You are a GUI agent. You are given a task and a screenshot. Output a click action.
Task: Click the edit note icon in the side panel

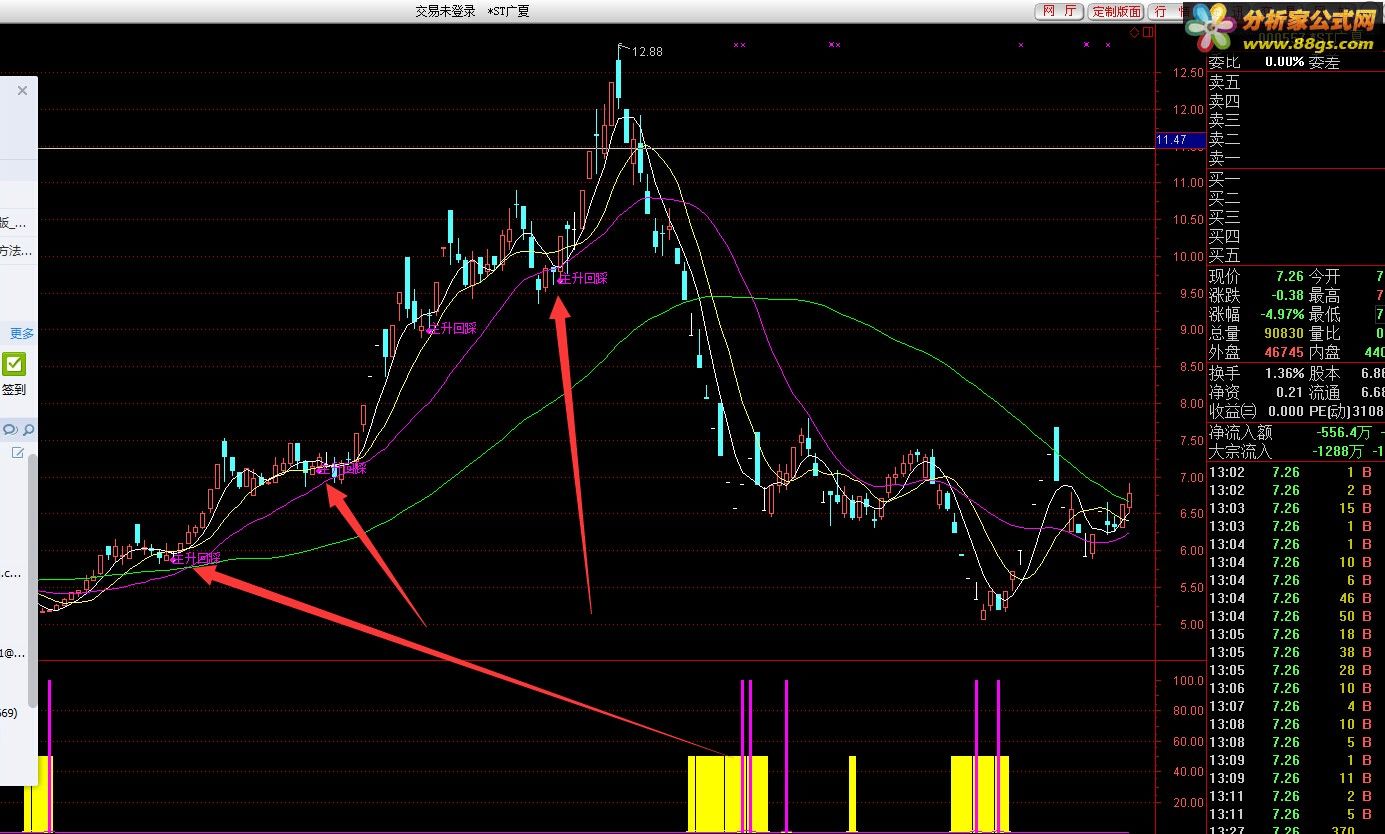click(x=17, y=453)
